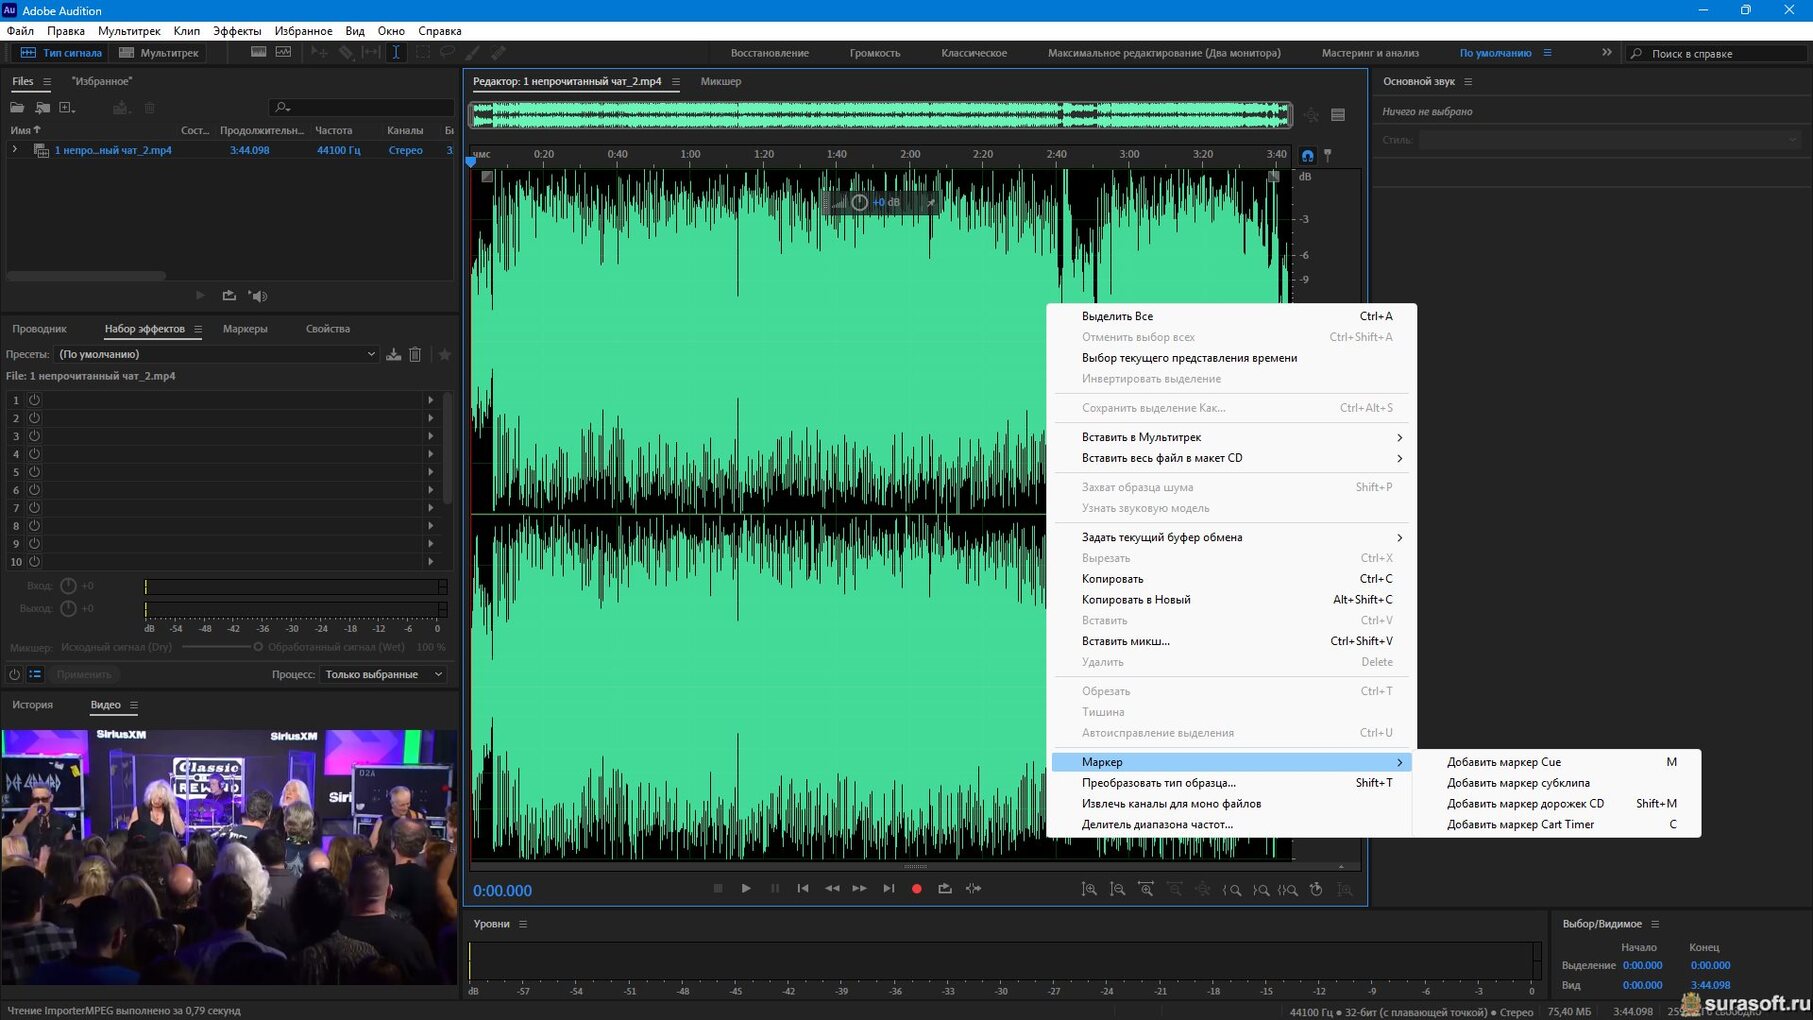Image resolution: width=1813 pixels, height=1020 pixels.
Task: Switch to Мультитрек view
Action: pyautogui.click(x=159, y=53)
